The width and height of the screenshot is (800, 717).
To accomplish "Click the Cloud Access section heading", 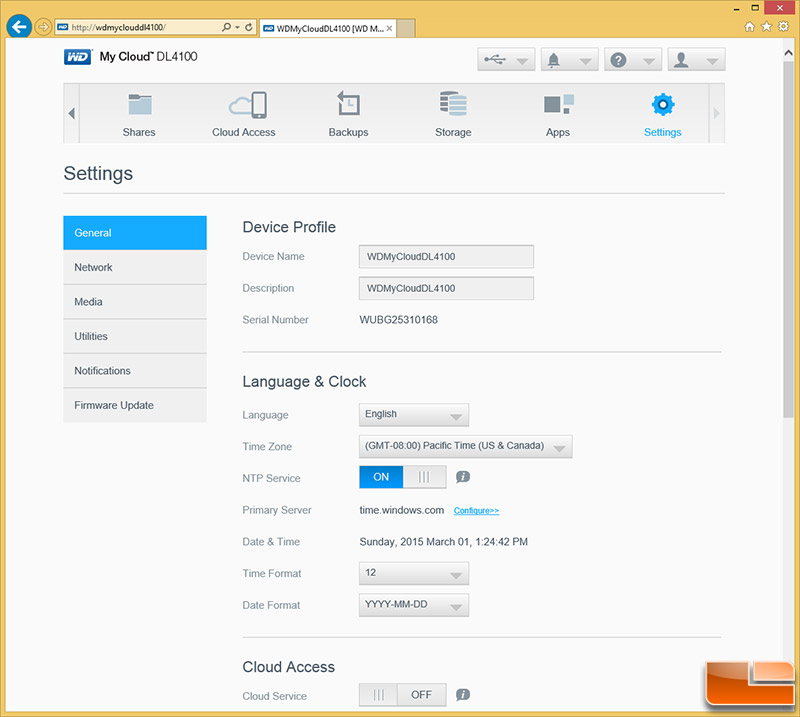I will (x=288, y=667).
